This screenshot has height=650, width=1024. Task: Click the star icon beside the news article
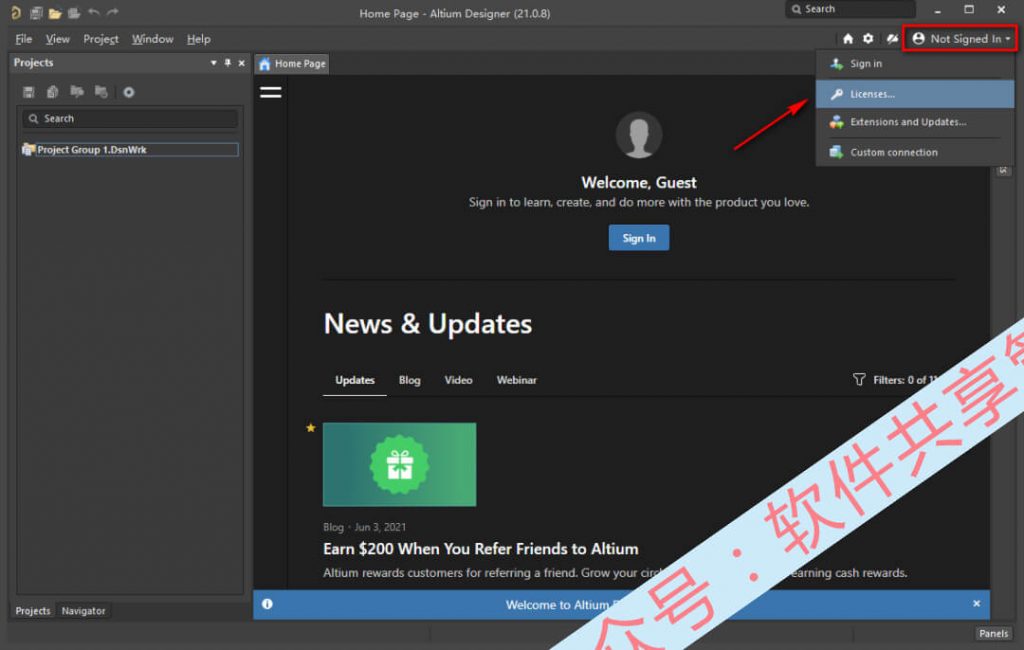coord(311,428)
